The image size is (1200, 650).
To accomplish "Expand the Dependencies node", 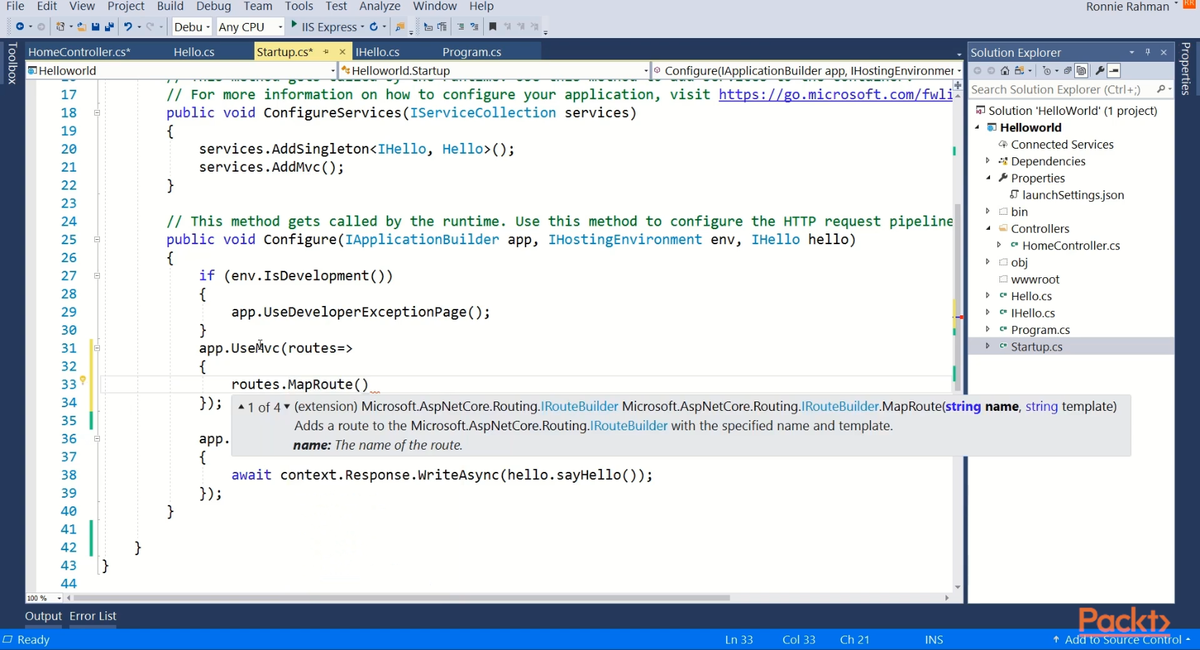I will [x=988, y=161].
